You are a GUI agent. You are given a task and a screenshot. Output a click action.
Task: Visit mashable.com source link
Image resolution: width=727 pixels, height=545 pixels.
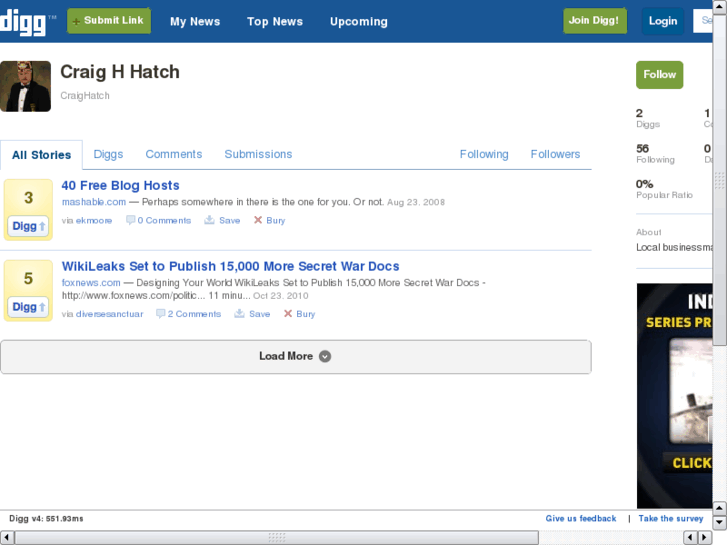(94, 202)
